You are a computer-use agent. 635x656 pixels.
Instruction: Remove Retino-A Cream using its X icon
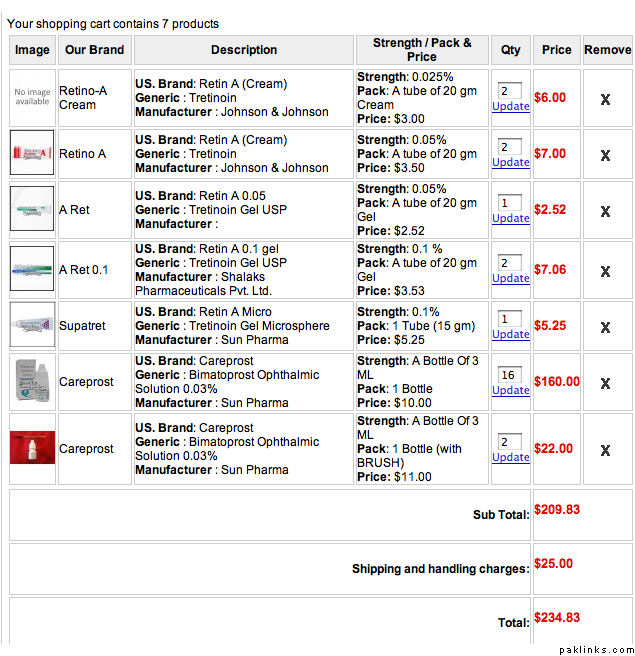[605, 99]
